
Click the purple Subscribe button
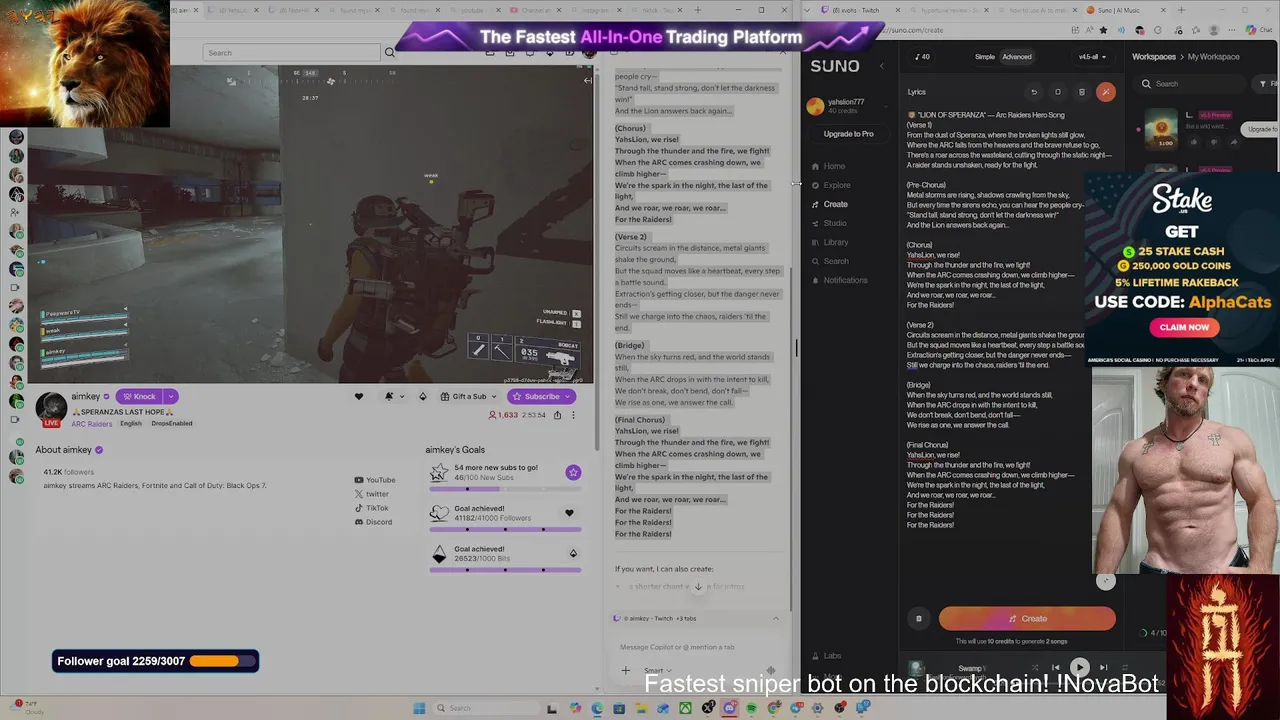[x=542, y=396]
